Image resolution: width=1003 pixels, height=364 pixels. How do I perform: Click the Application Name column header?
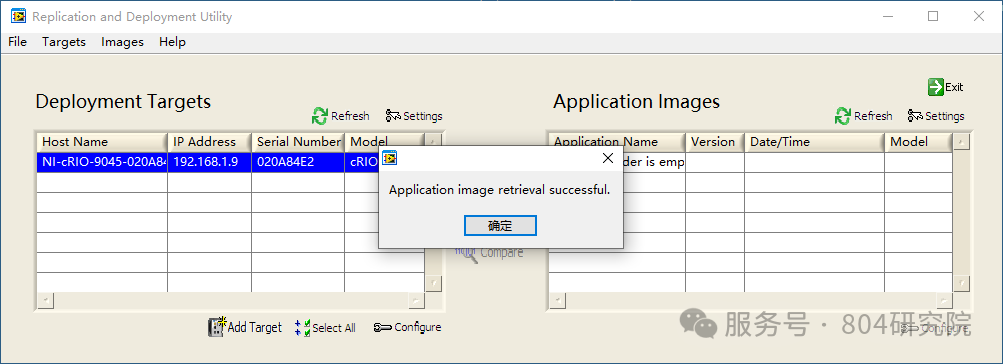coord(617,142)
